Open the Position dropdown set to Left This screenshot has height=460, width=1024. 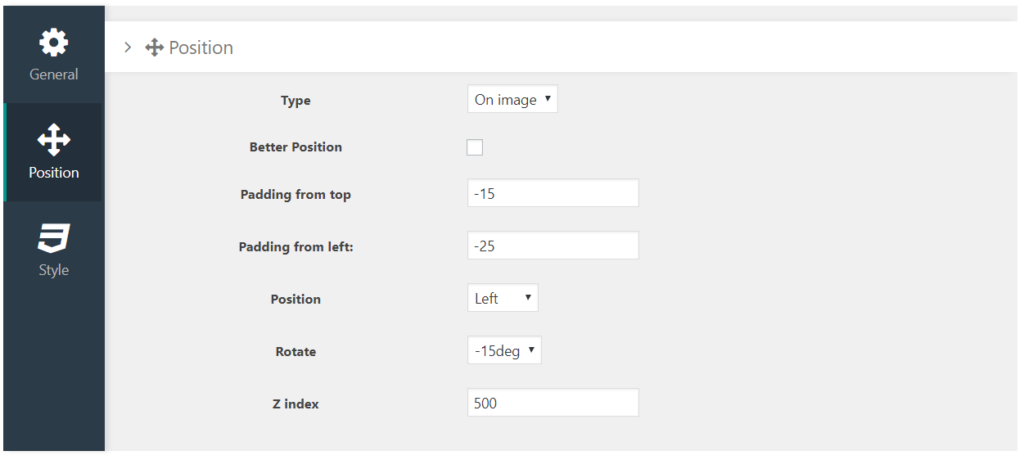pyautogui.click(x=503, y=298)
